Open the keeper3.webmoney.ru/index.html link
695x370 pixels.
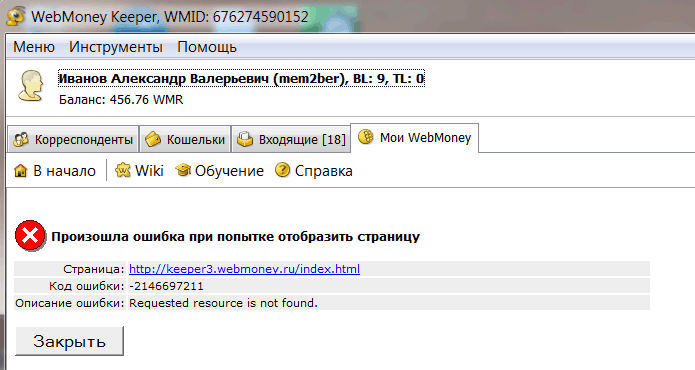(244, 269)
